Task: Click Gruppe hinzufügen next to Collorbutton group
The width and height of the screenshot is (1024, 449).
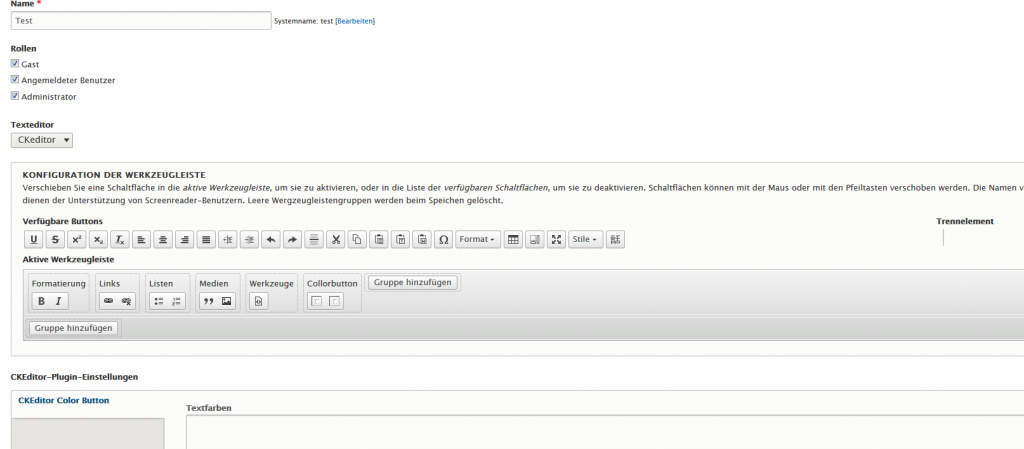Action: pyautogui.click(x=413, y=282)
